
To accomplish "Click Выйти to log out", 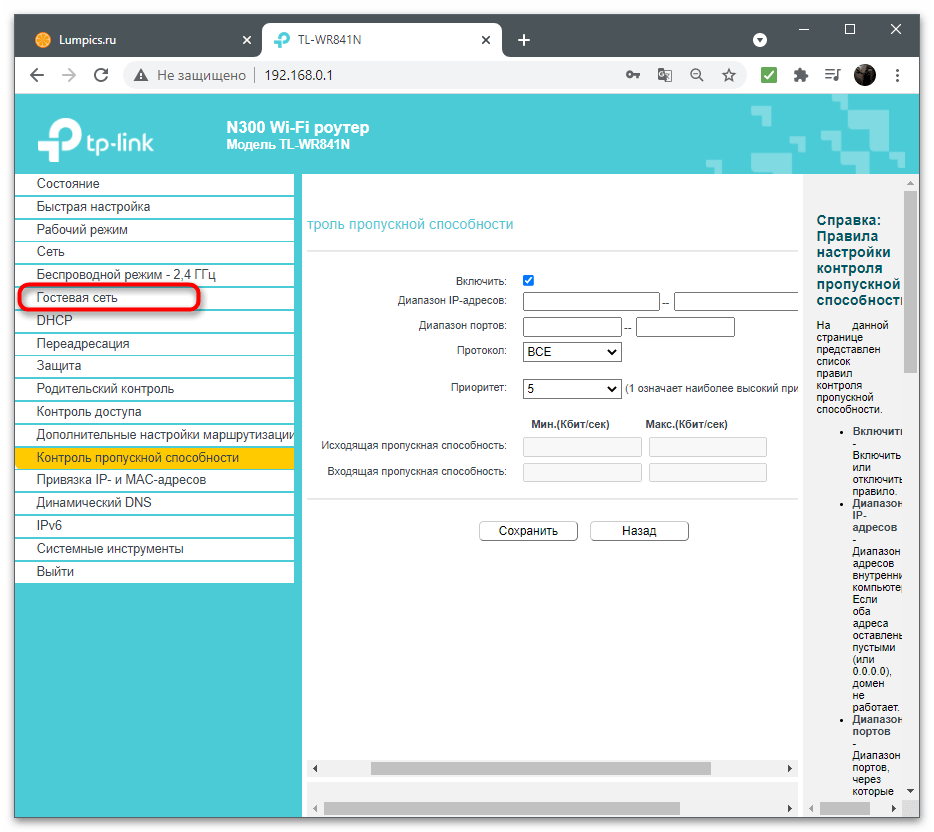I will click(x=154, y=572).
